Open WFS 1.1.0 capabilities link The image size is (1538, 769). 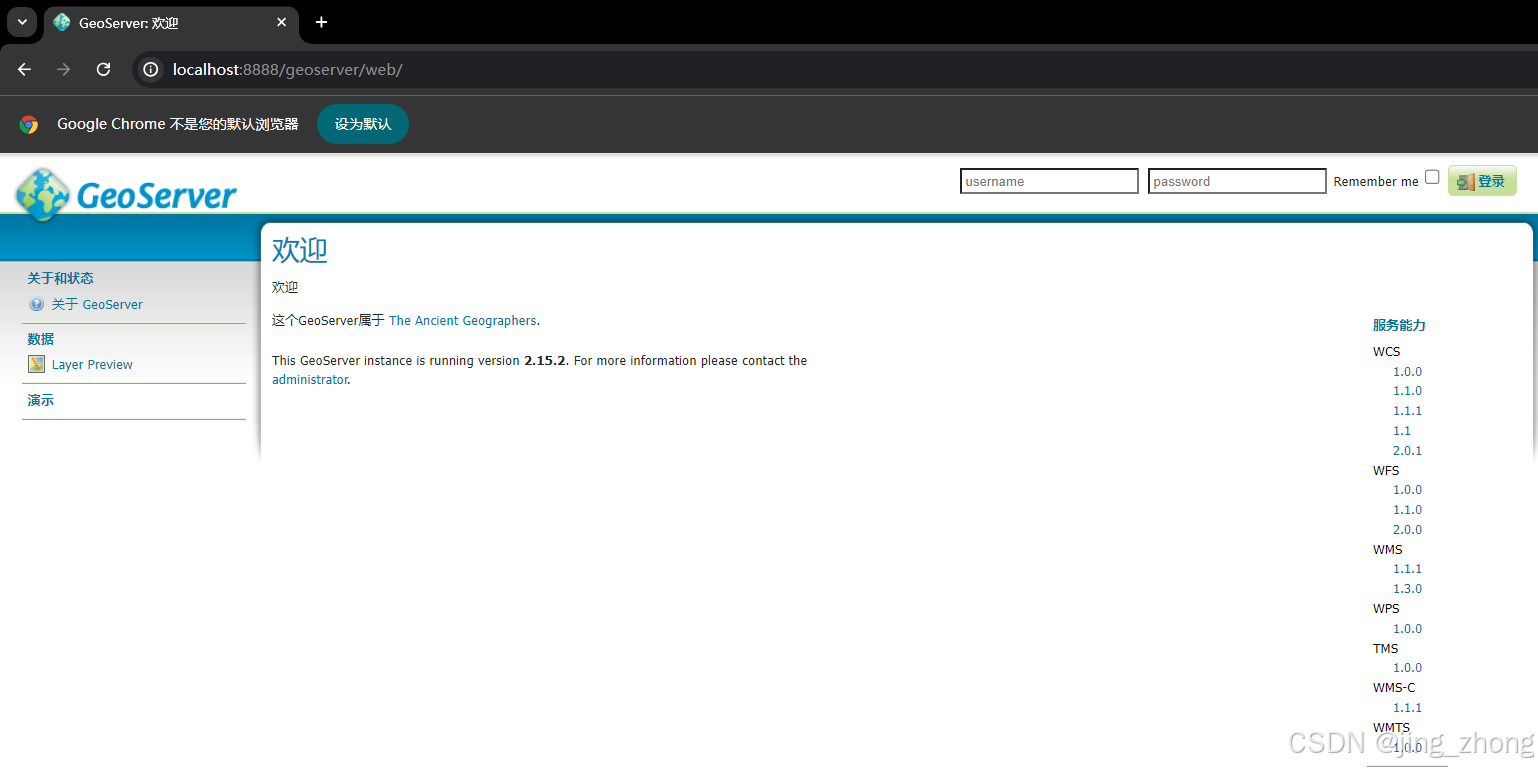tap(1407, 510)
